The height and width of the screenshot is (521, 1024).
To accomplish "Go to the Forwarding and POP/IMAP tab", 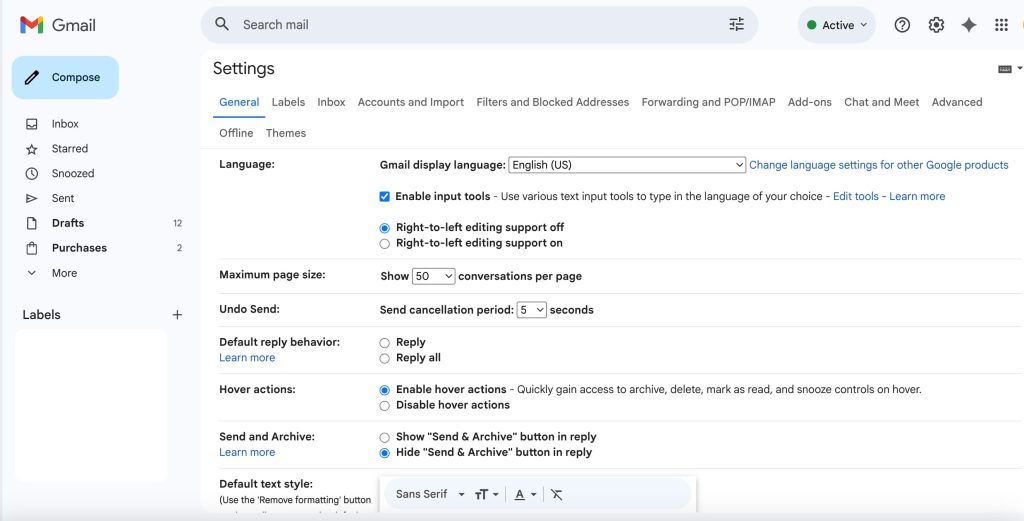I will (x=708, y=102).
